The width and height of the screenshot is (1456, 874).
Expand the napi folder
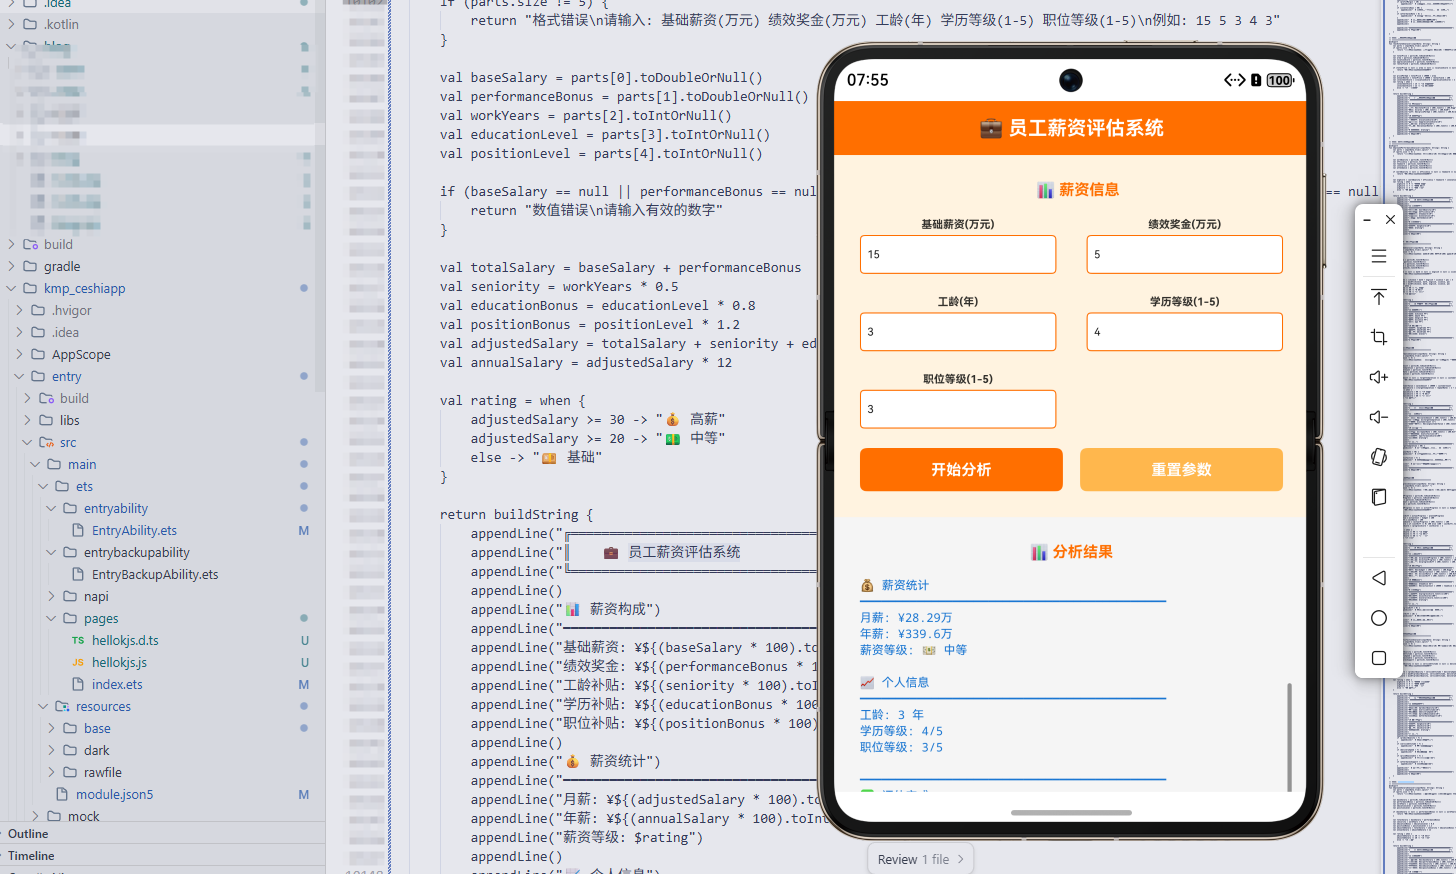(51, 596)
